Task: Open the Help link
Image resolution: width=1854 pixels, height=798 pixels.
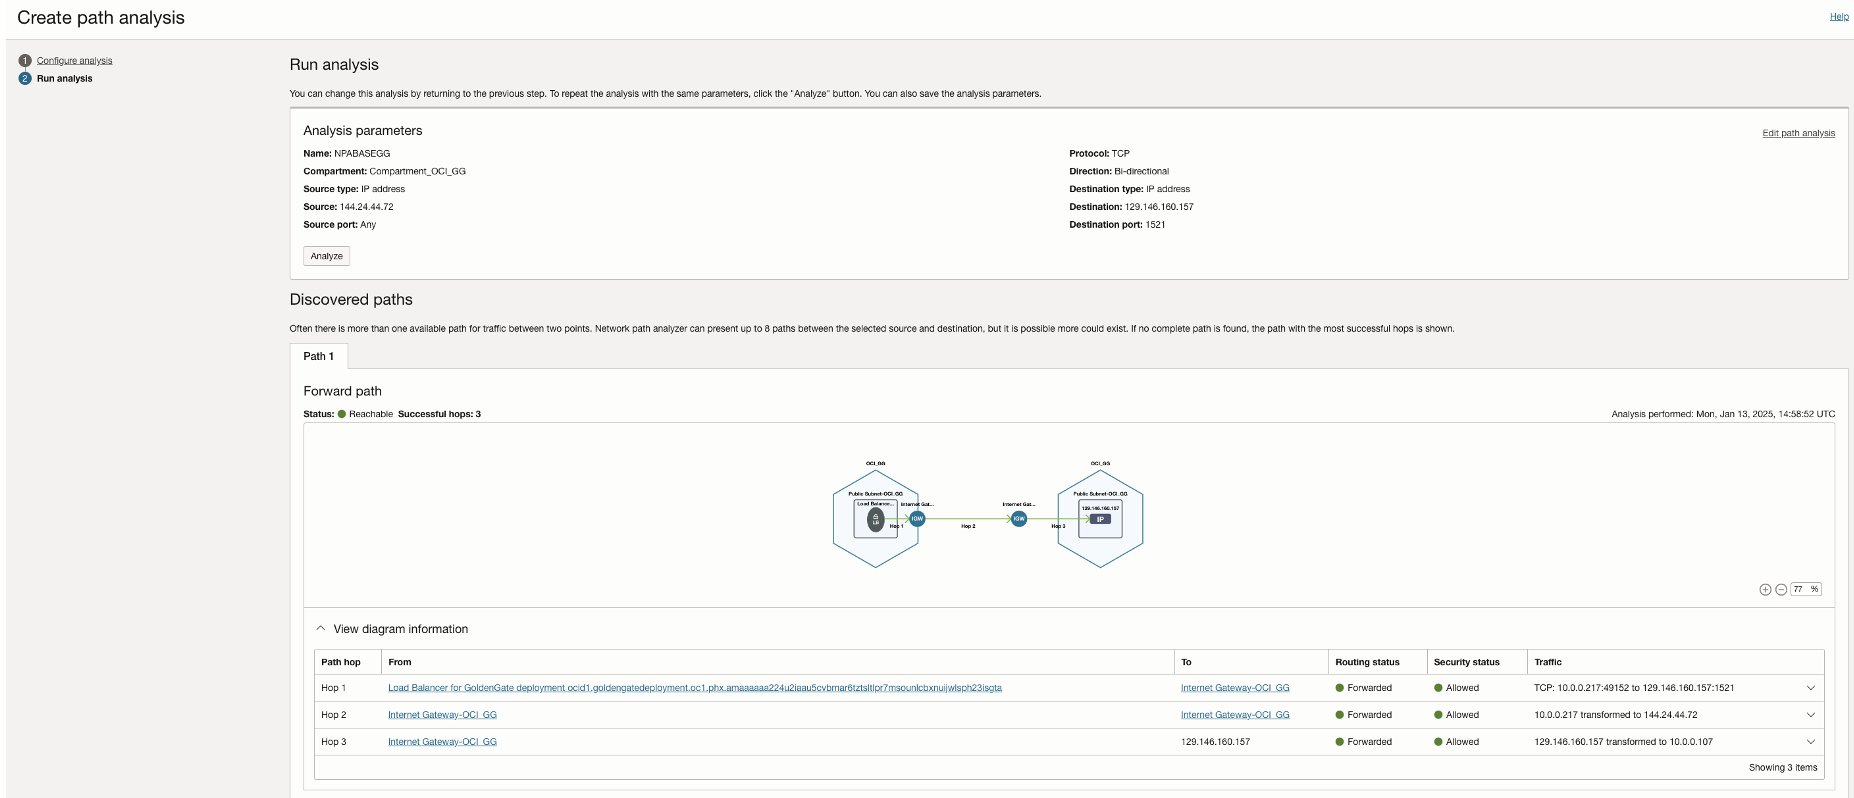Action: (x=1839, y=17)
